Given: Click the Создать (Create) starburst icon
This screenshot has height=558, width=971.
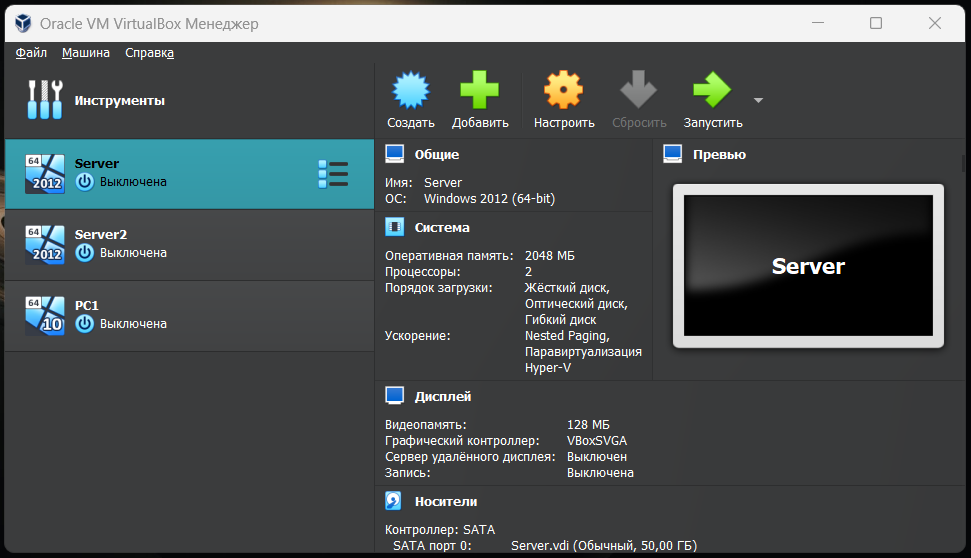Looking at the screenshot, I should [x=411, y=90].
